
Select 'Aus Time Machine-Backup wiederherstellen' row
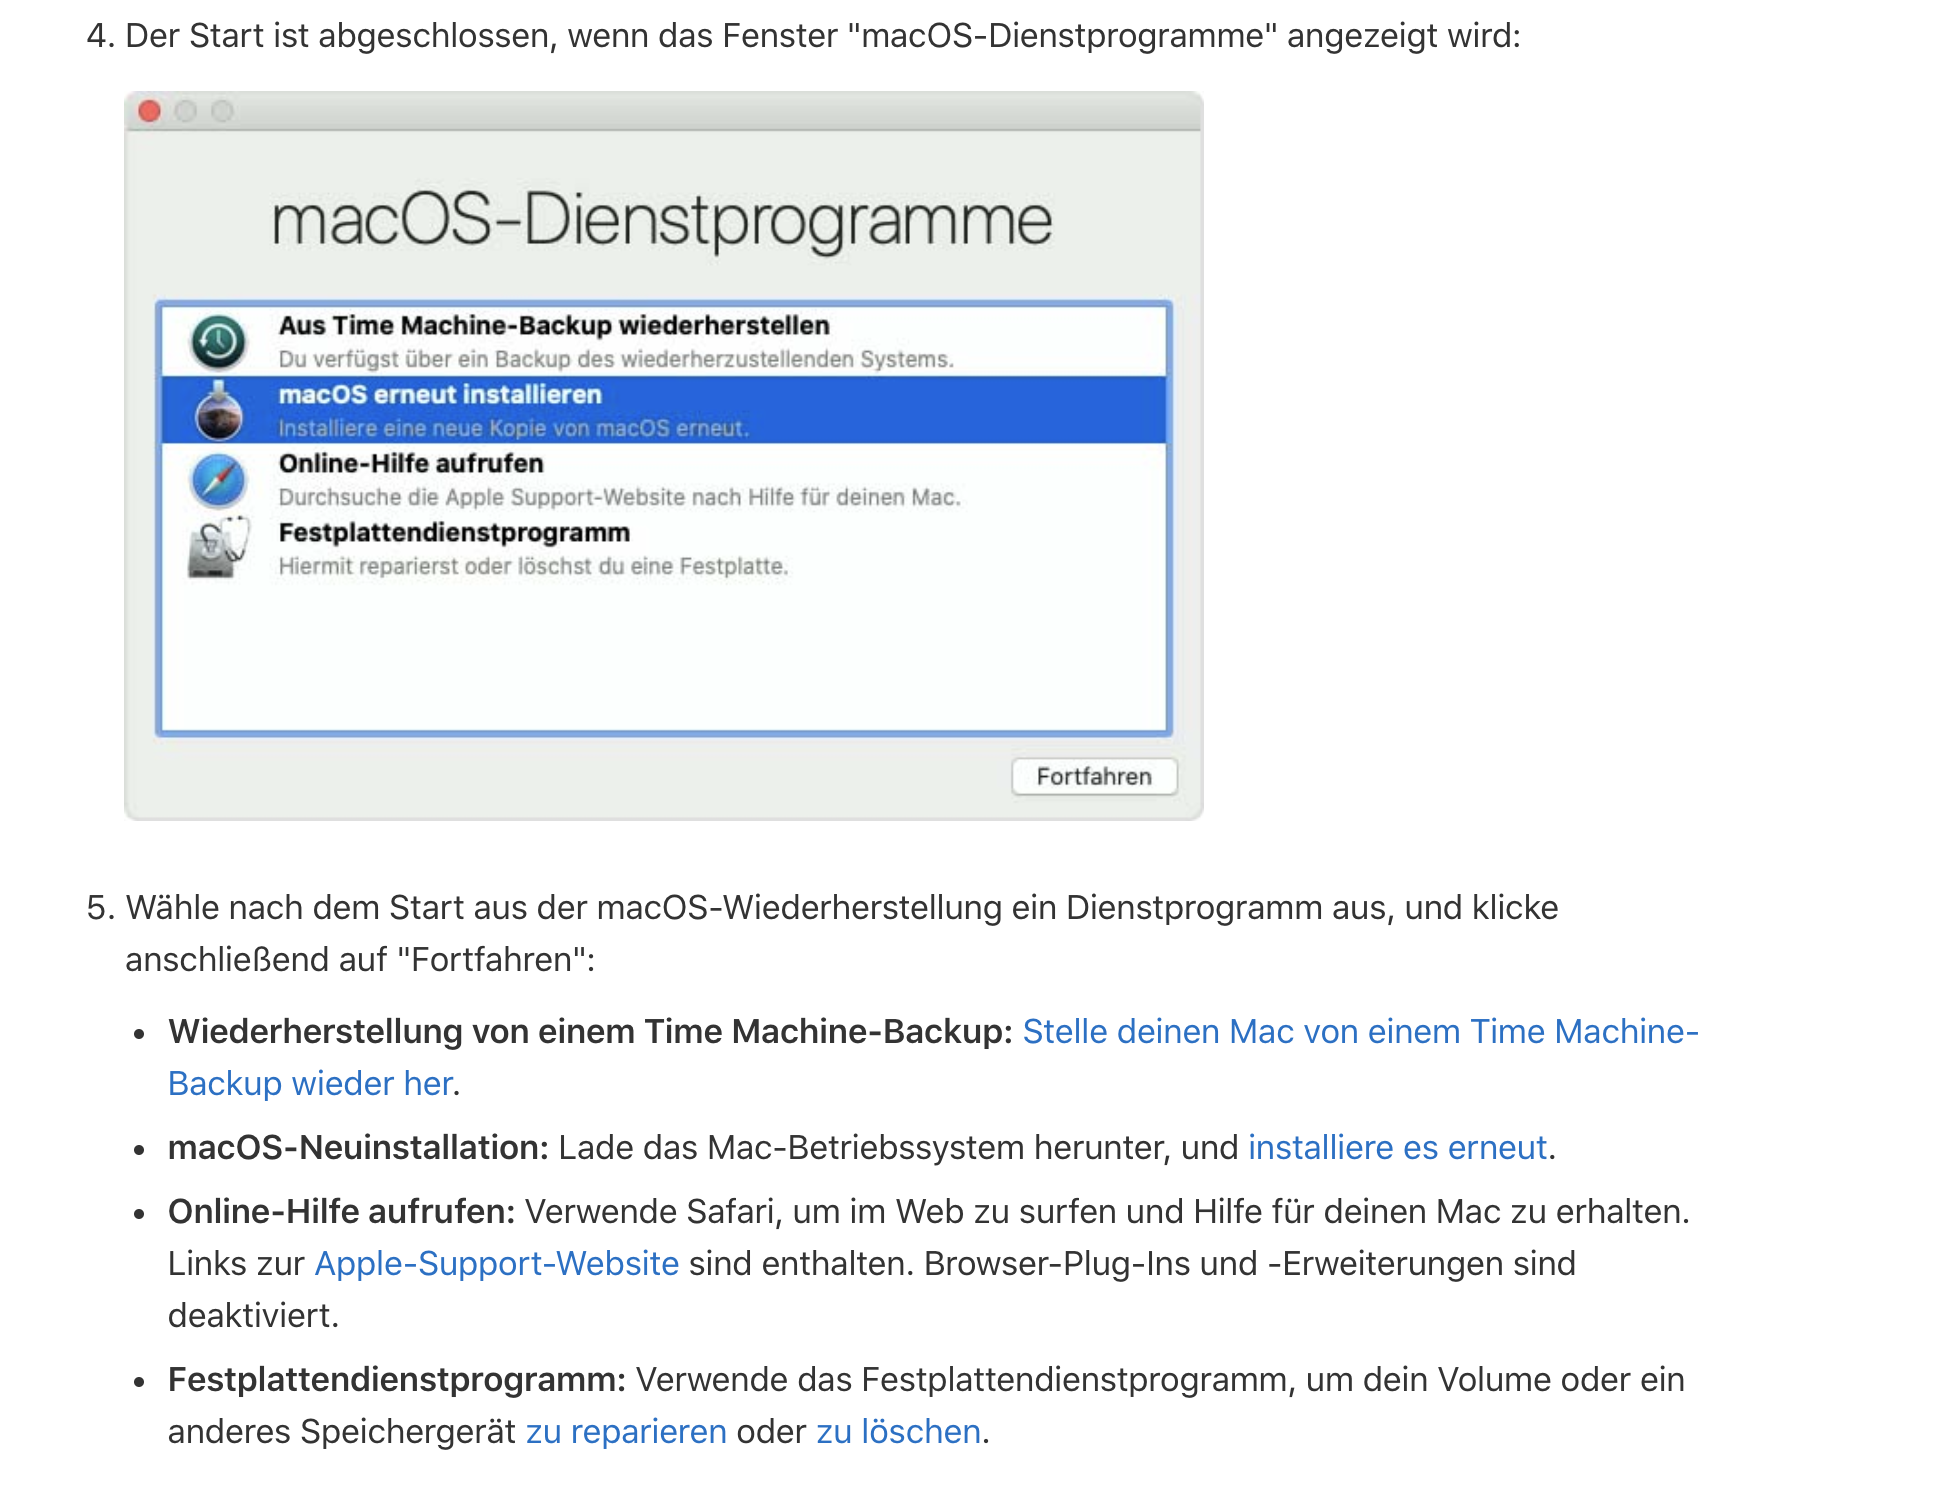click(553, 326)
